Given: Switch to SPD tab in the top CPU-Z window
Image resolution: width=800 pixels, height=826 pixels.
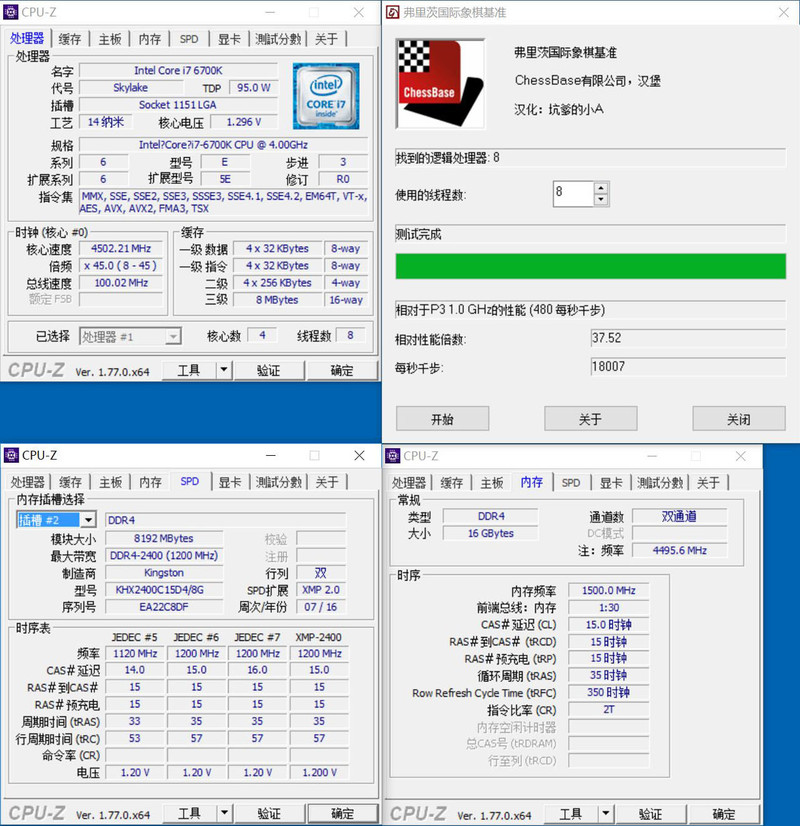Looking at the screenshot, I should [189, 39].
